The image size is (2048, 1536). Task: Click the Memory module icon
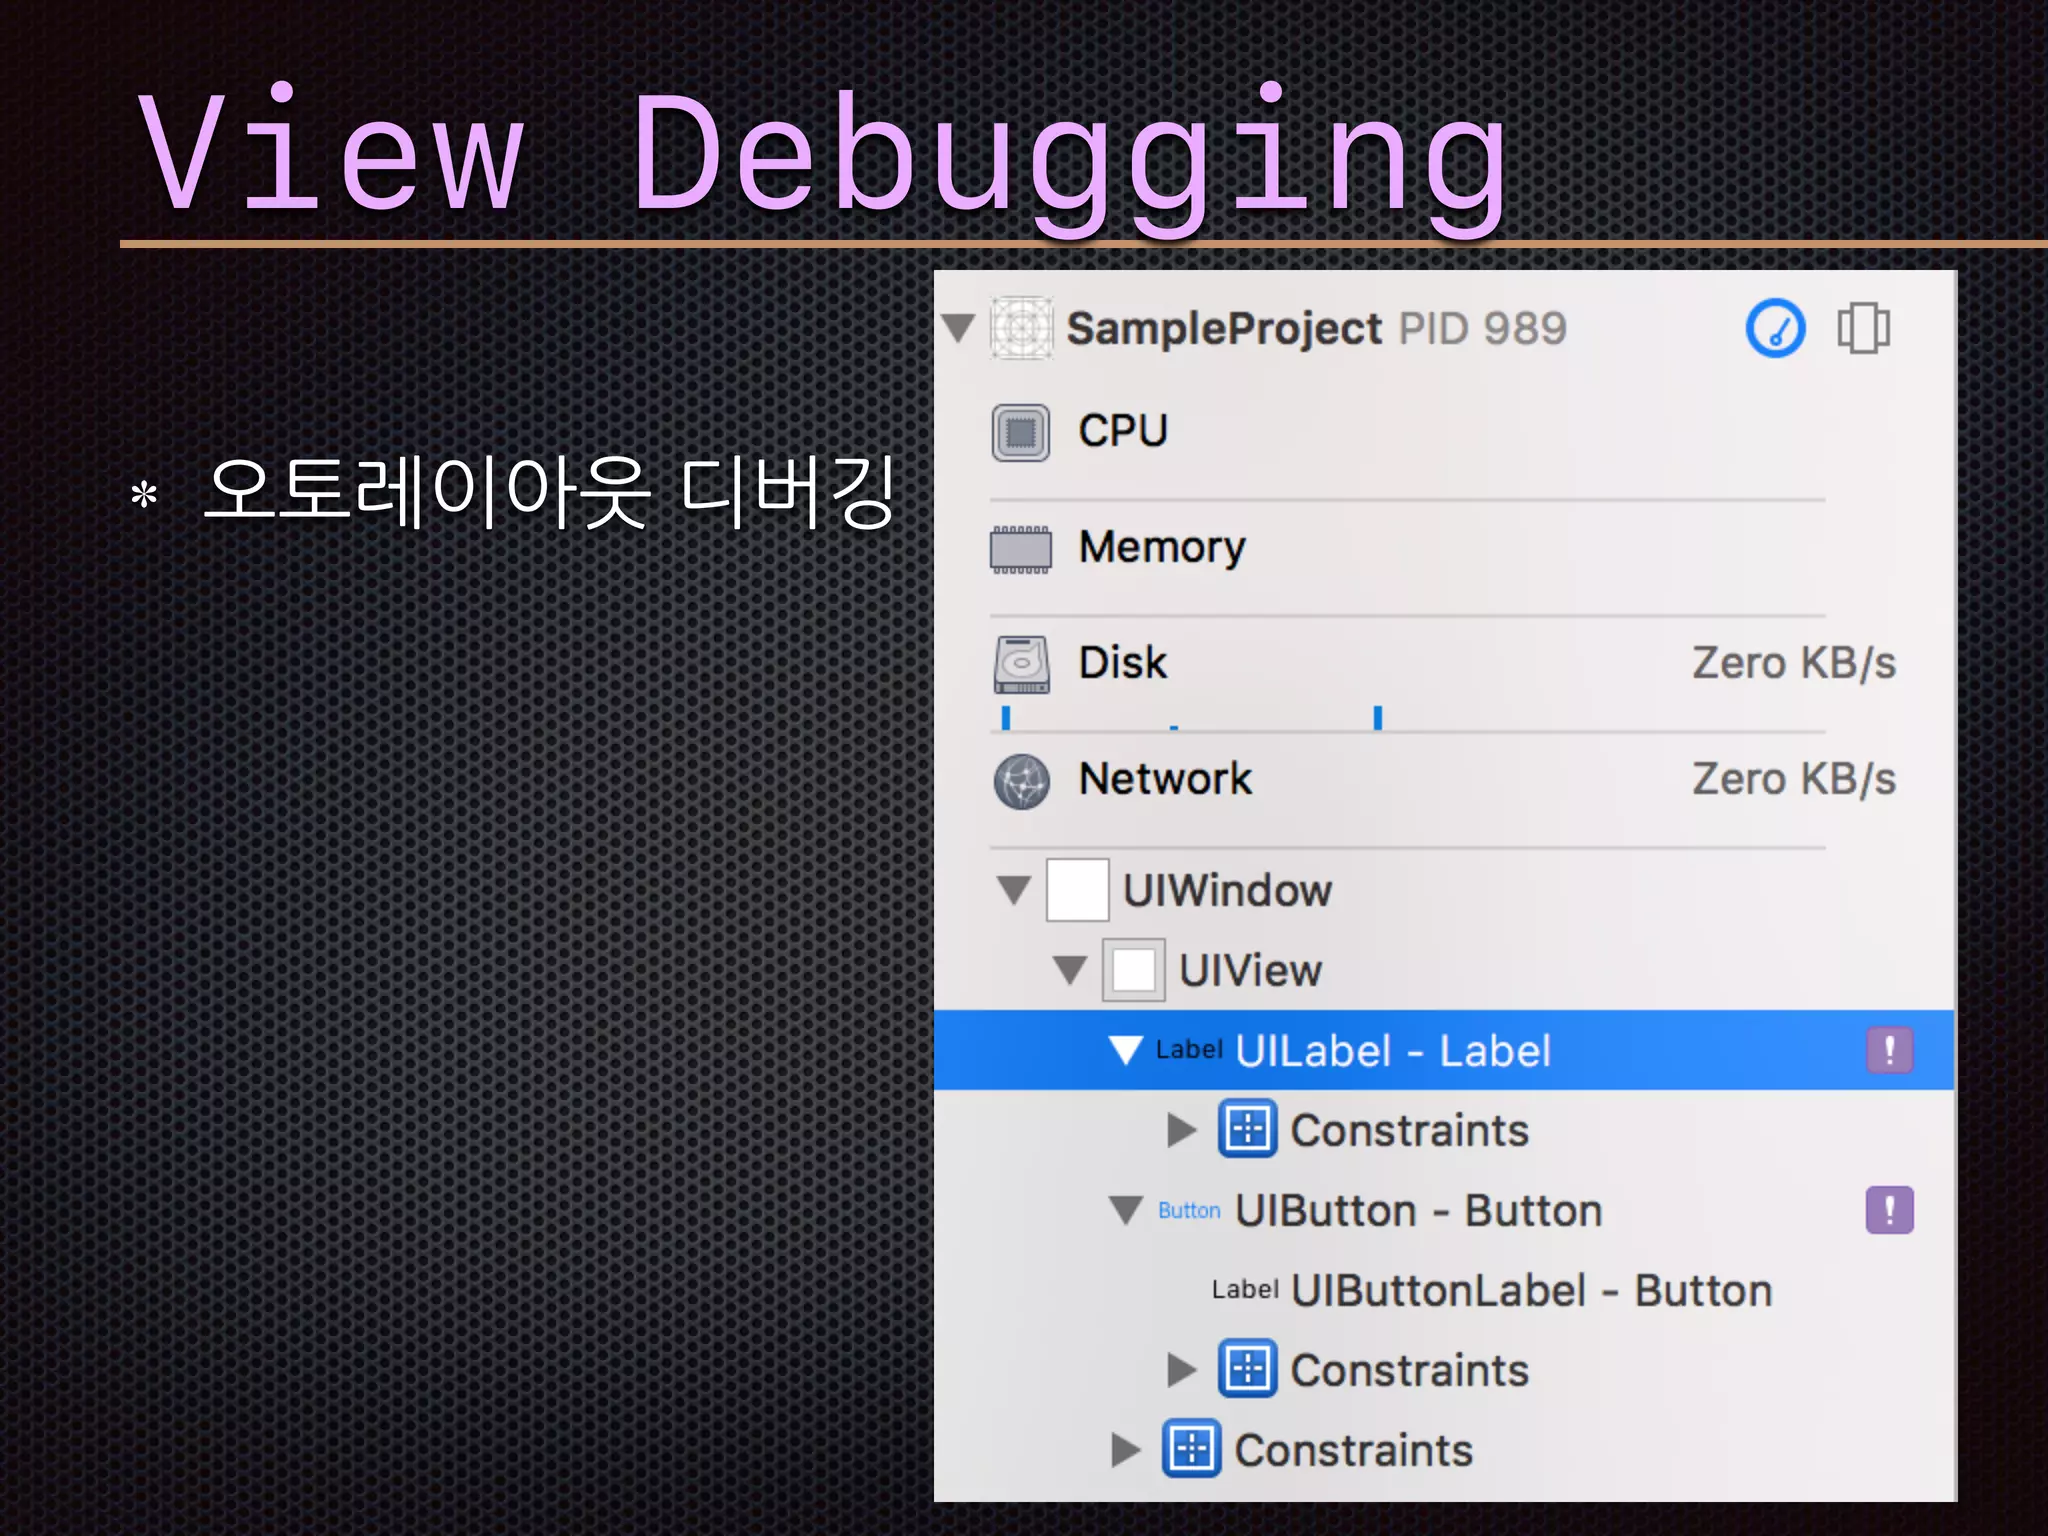click(1020, 549)
